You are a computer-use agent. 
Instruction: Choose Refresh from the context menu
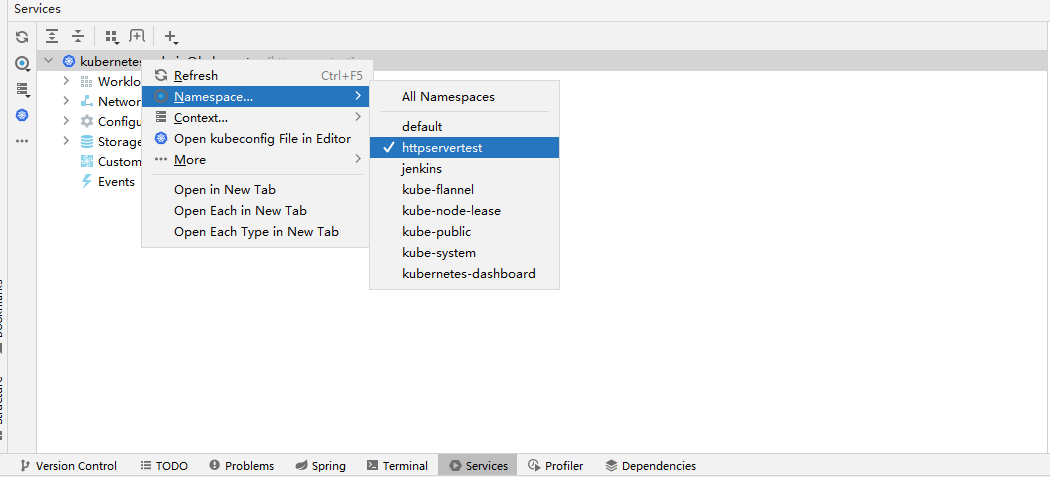coord(195,76)
